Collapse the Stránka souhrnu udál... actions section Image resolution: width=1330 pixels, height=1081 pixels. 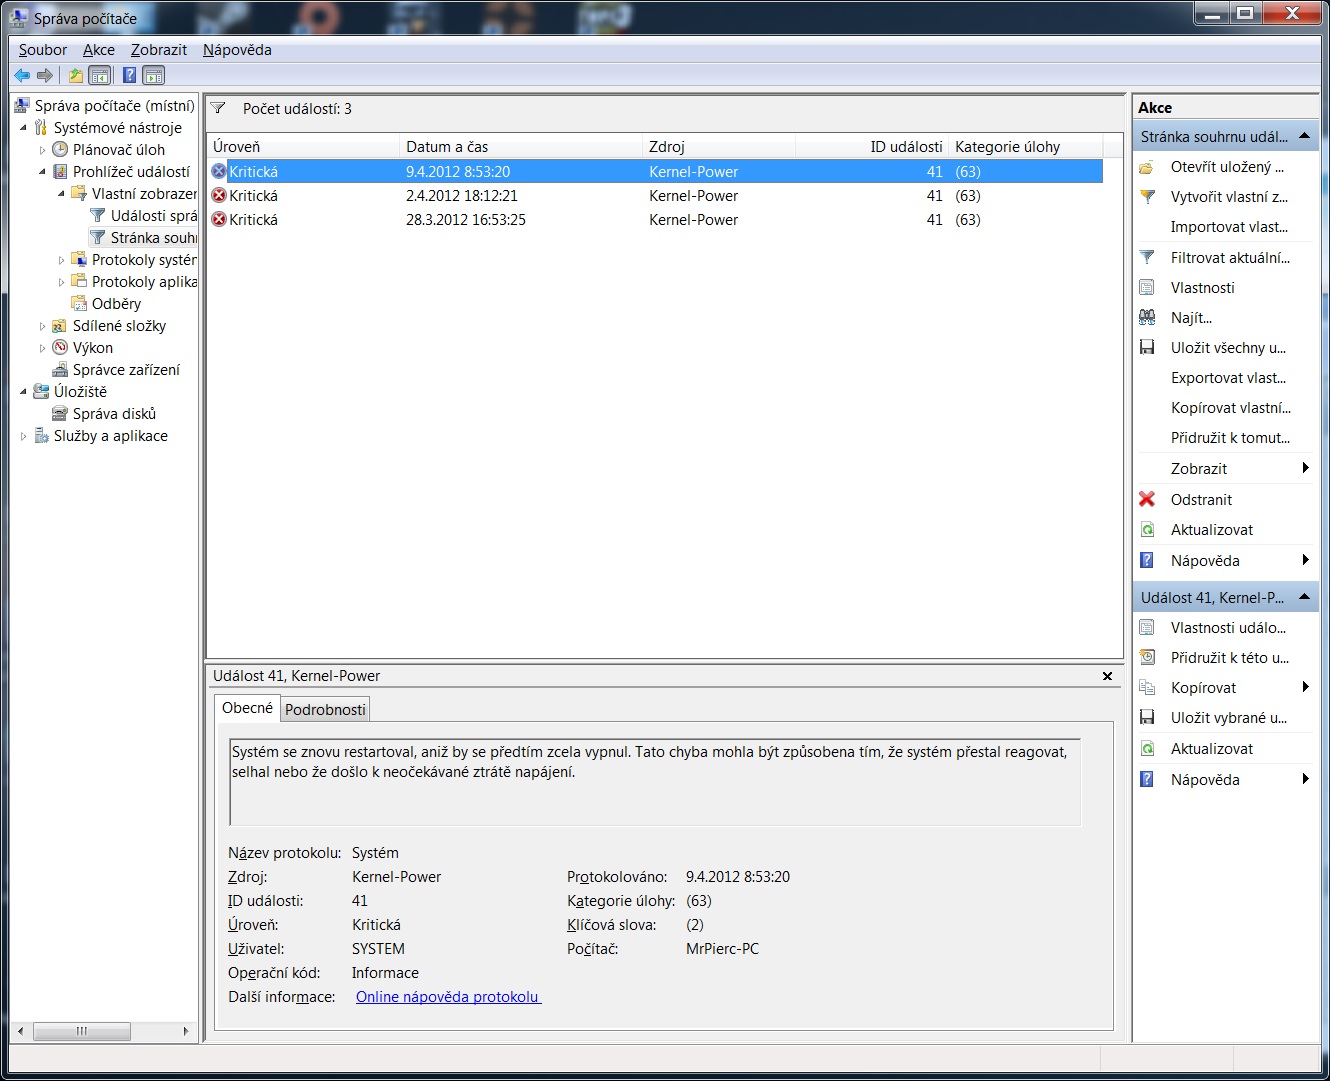[x=1304, y=136]
